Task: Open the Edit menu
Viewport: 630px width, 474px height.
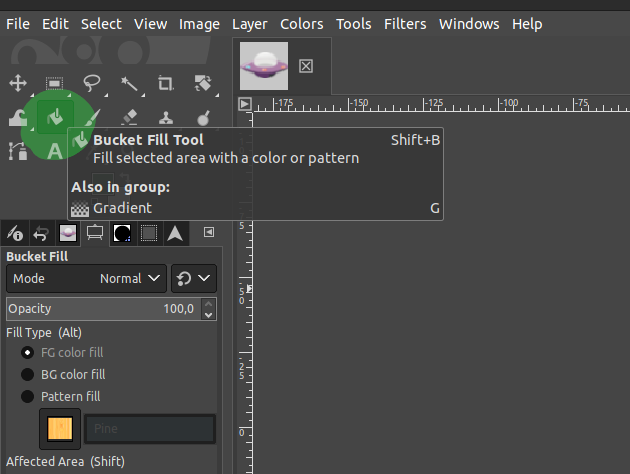Action: click(55, 24)
